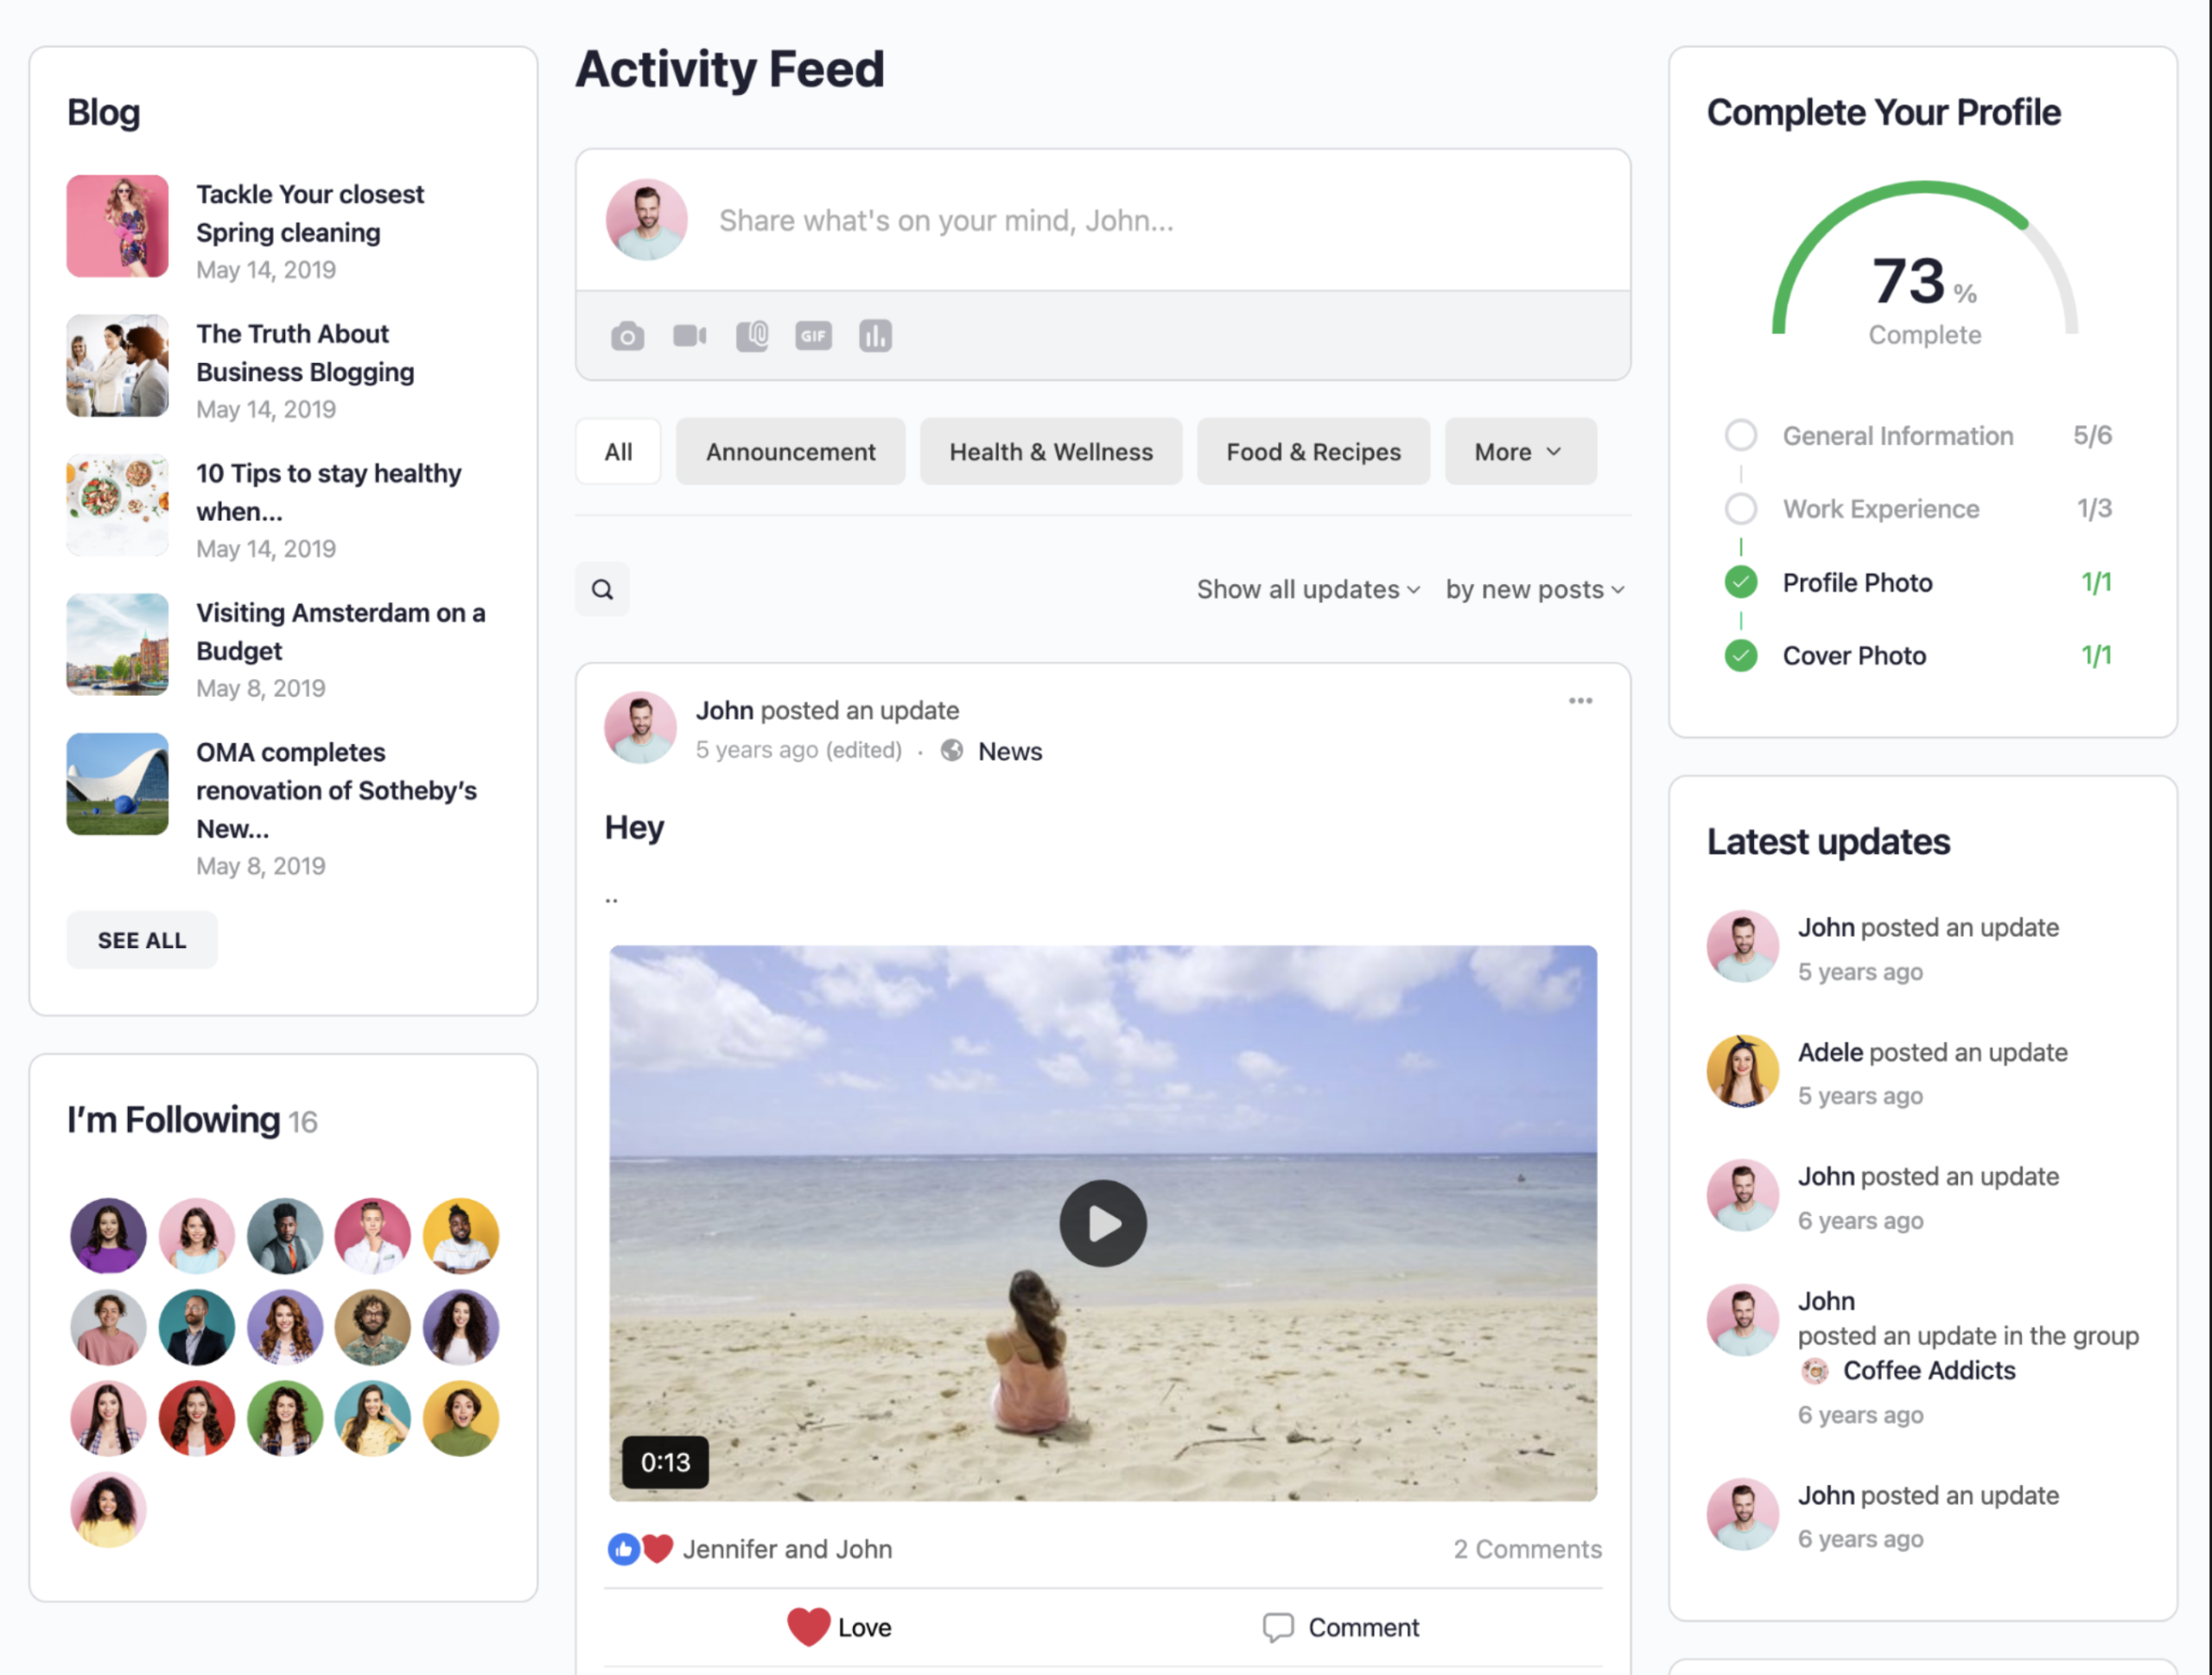Play the beach video
This screenshot has height=1675, width=2212.
point(1102,1223)
